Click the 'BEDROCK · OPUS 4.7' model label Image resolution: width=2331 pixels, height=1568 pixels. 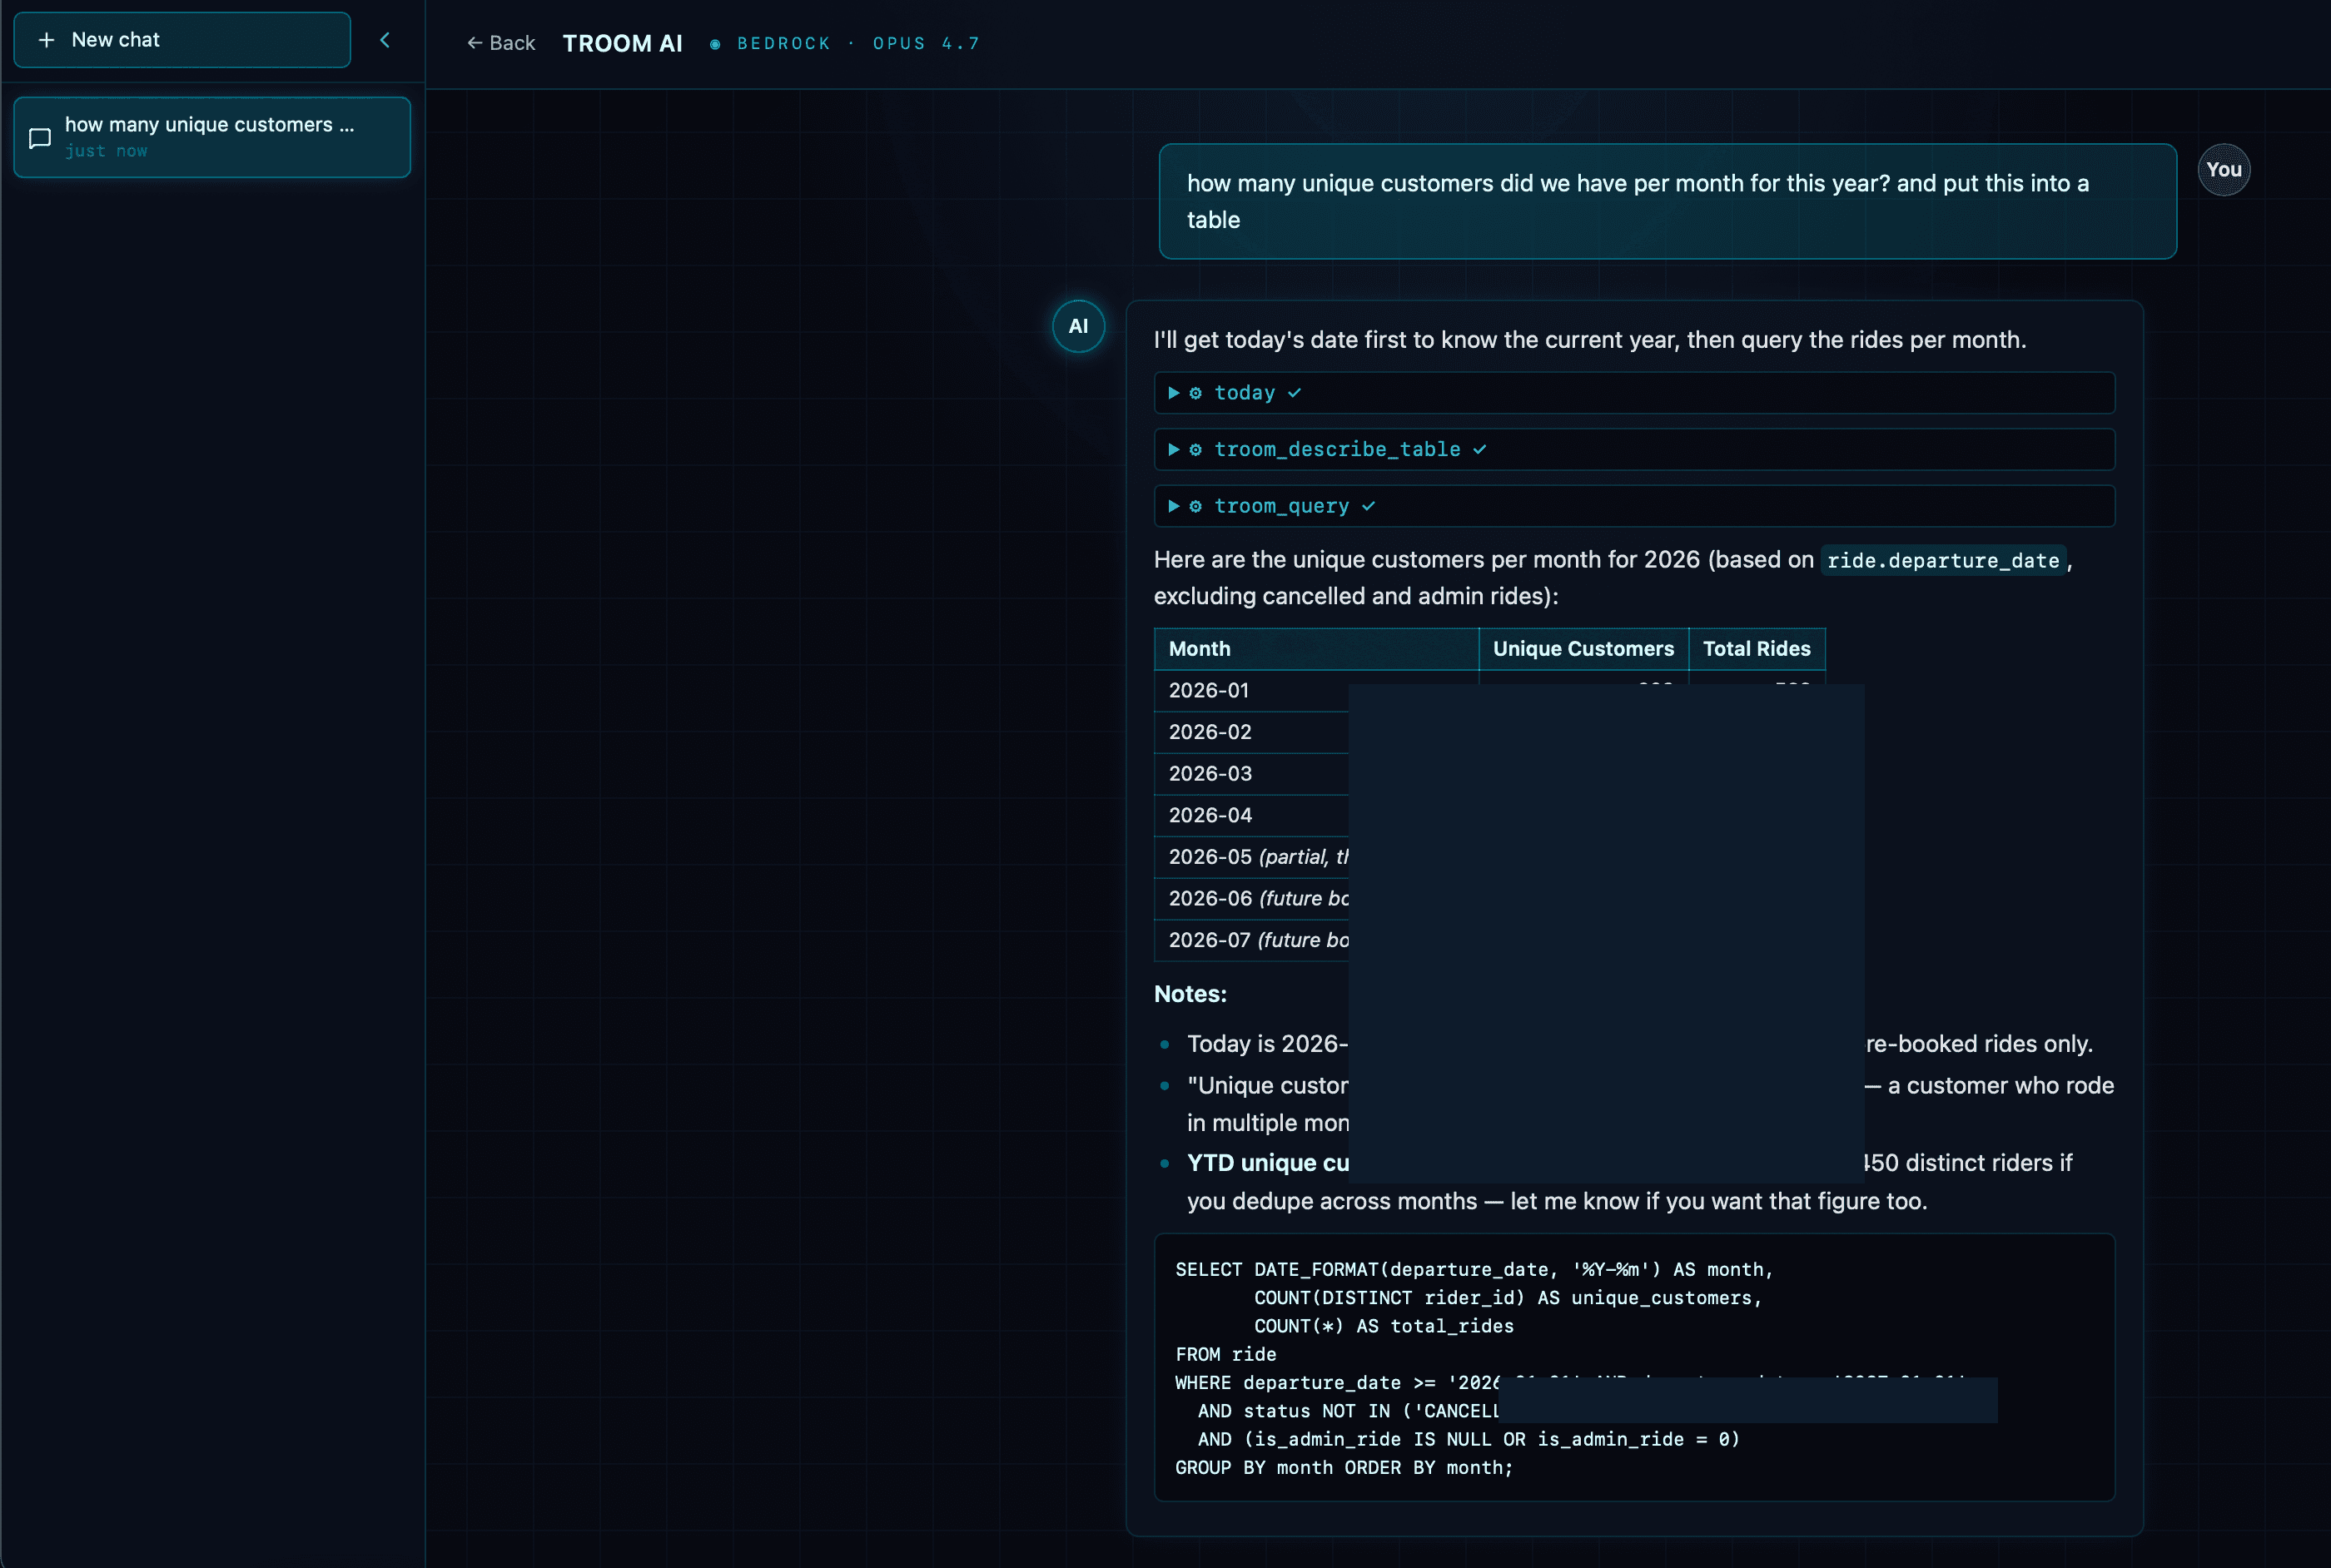pos(858,44)
